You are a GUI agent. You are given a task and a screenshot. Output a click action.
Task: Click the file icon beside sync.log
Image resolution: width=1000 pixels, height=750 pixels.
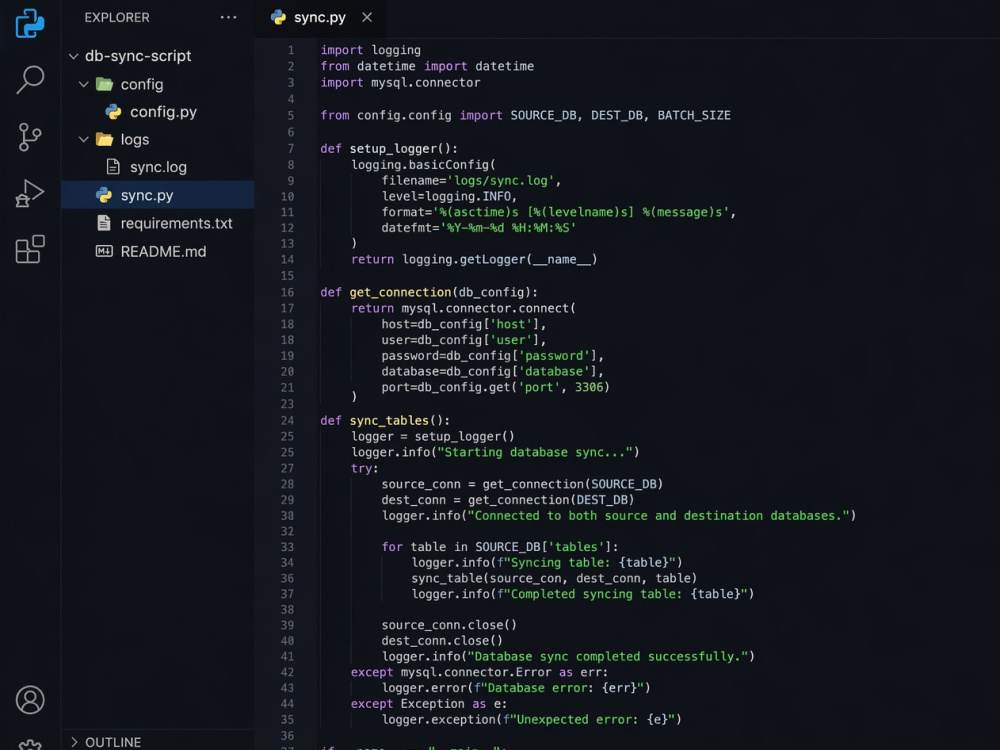tap(113, 166)
